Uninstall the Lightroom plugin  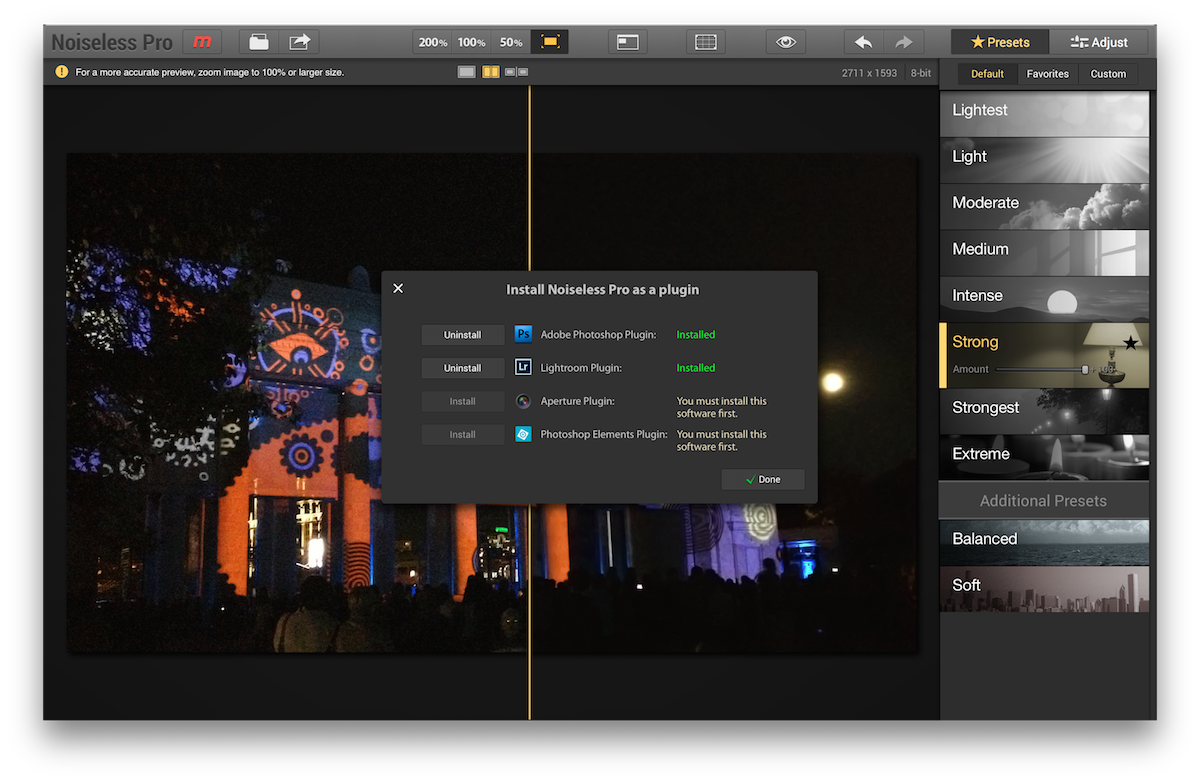click(x=462, y=368)
